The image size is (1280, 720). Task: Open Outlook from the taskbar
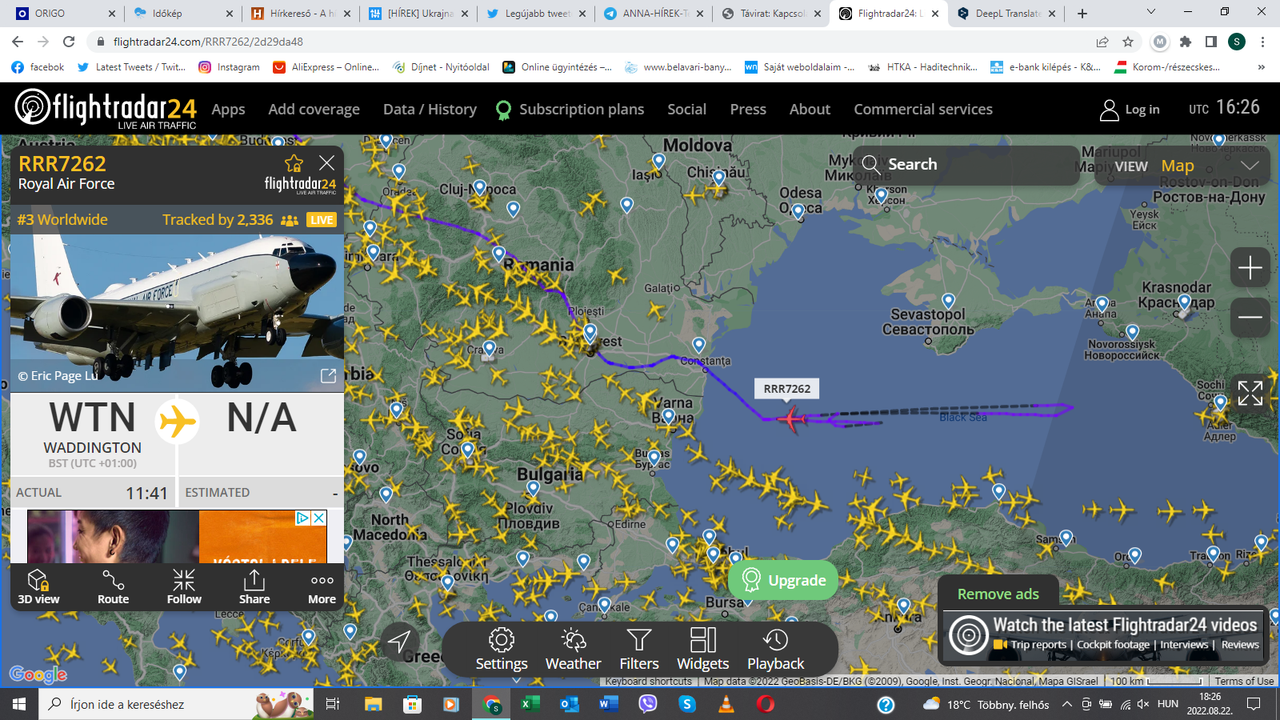[x=568, y=704]
